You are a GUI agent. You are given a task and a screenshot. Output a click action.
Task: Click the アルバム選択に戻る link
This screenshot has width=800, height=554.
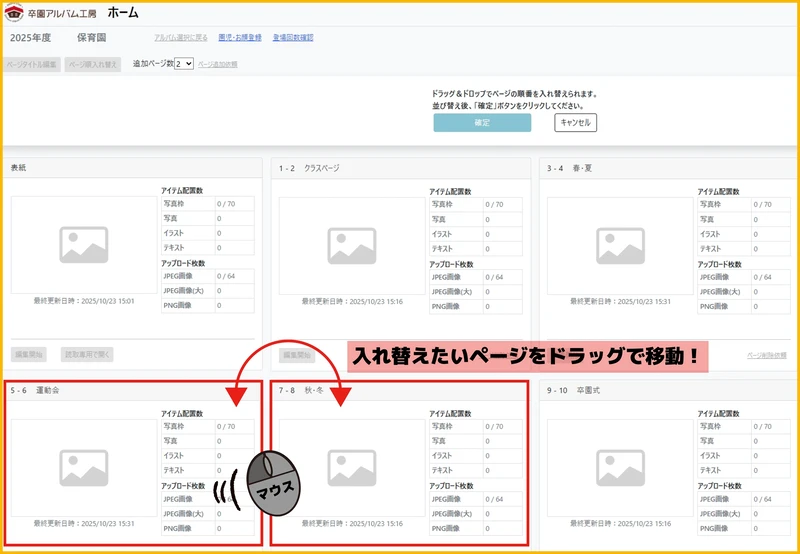tap(181, 37)
